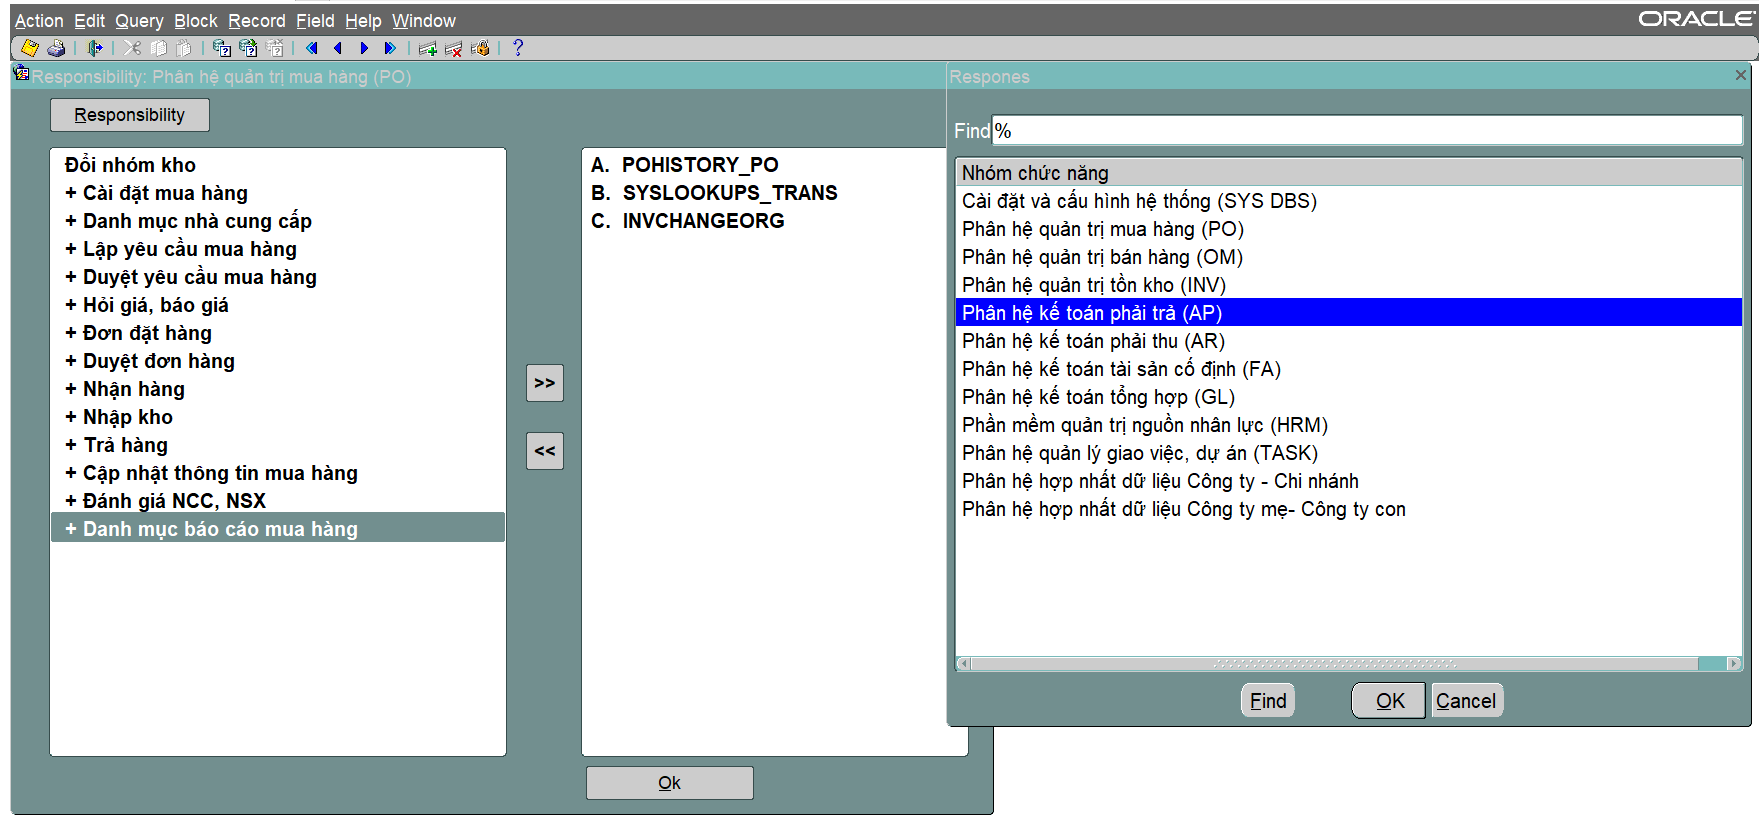The width and height of the screenshot is (1759, 819).
Task: Click the Find button beside OK
Action: tap(1268, 700)
